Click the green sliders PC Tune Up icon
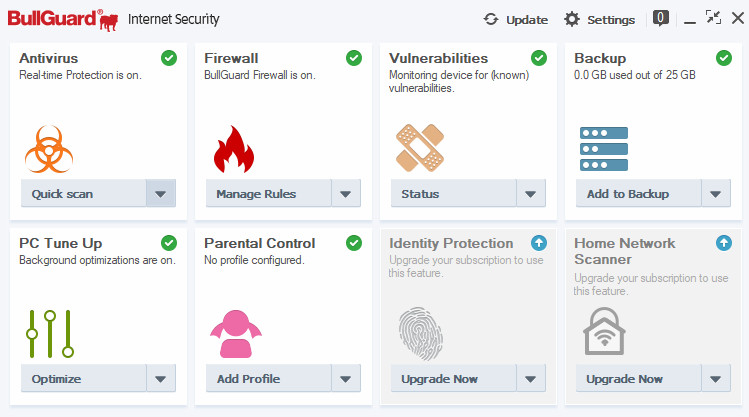Screen dimensions: 749x417 point(50,333)
